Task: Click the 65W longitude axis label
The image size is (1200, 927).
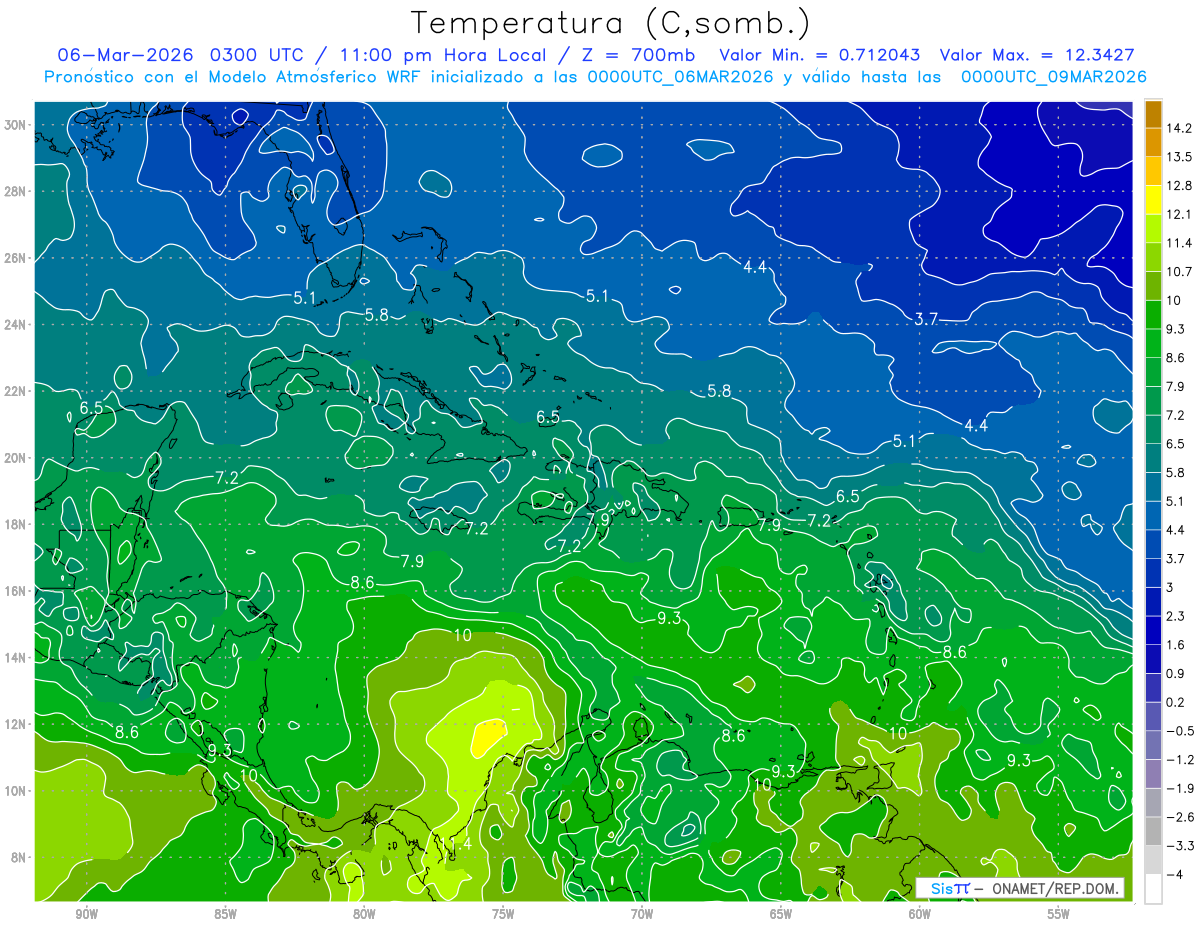Action: [x=781, y=914]
